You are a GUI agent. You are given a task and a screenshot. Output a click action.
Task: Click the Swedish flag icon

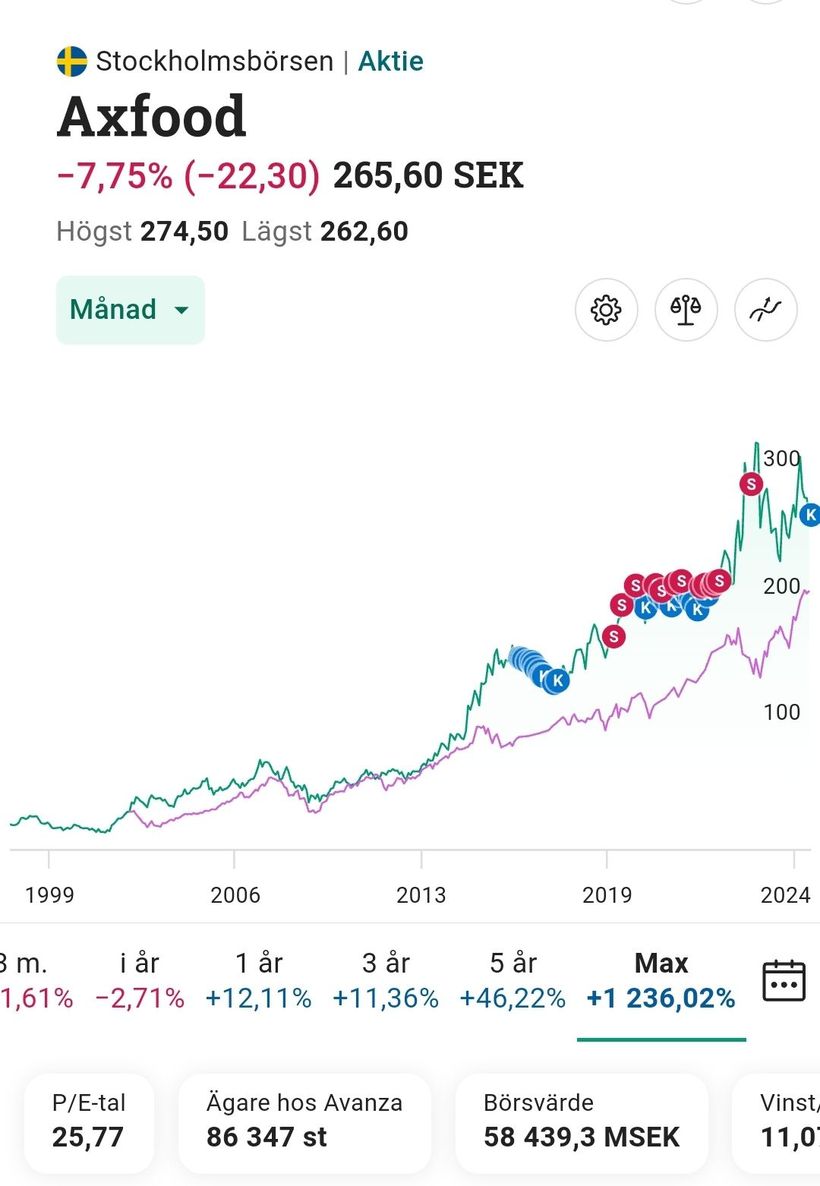pos(72,62)
